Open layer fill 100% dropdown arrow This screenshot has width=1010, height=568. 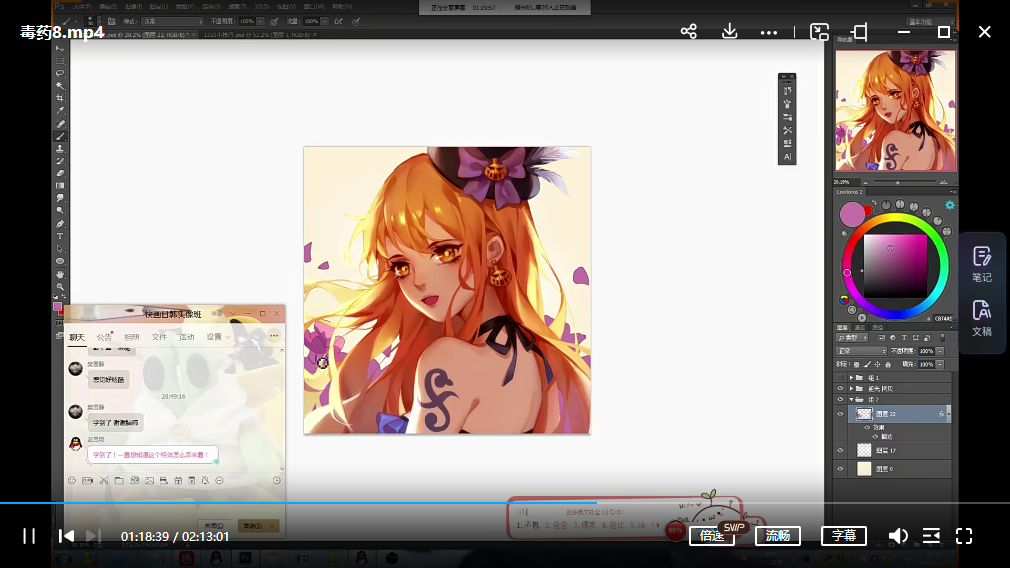940,364
